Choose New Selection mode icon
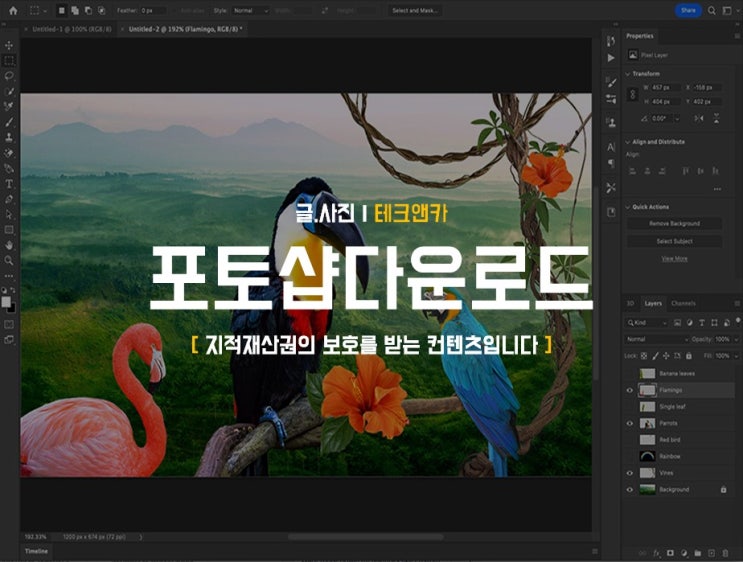743x562 pixels. tap(62, 10)
